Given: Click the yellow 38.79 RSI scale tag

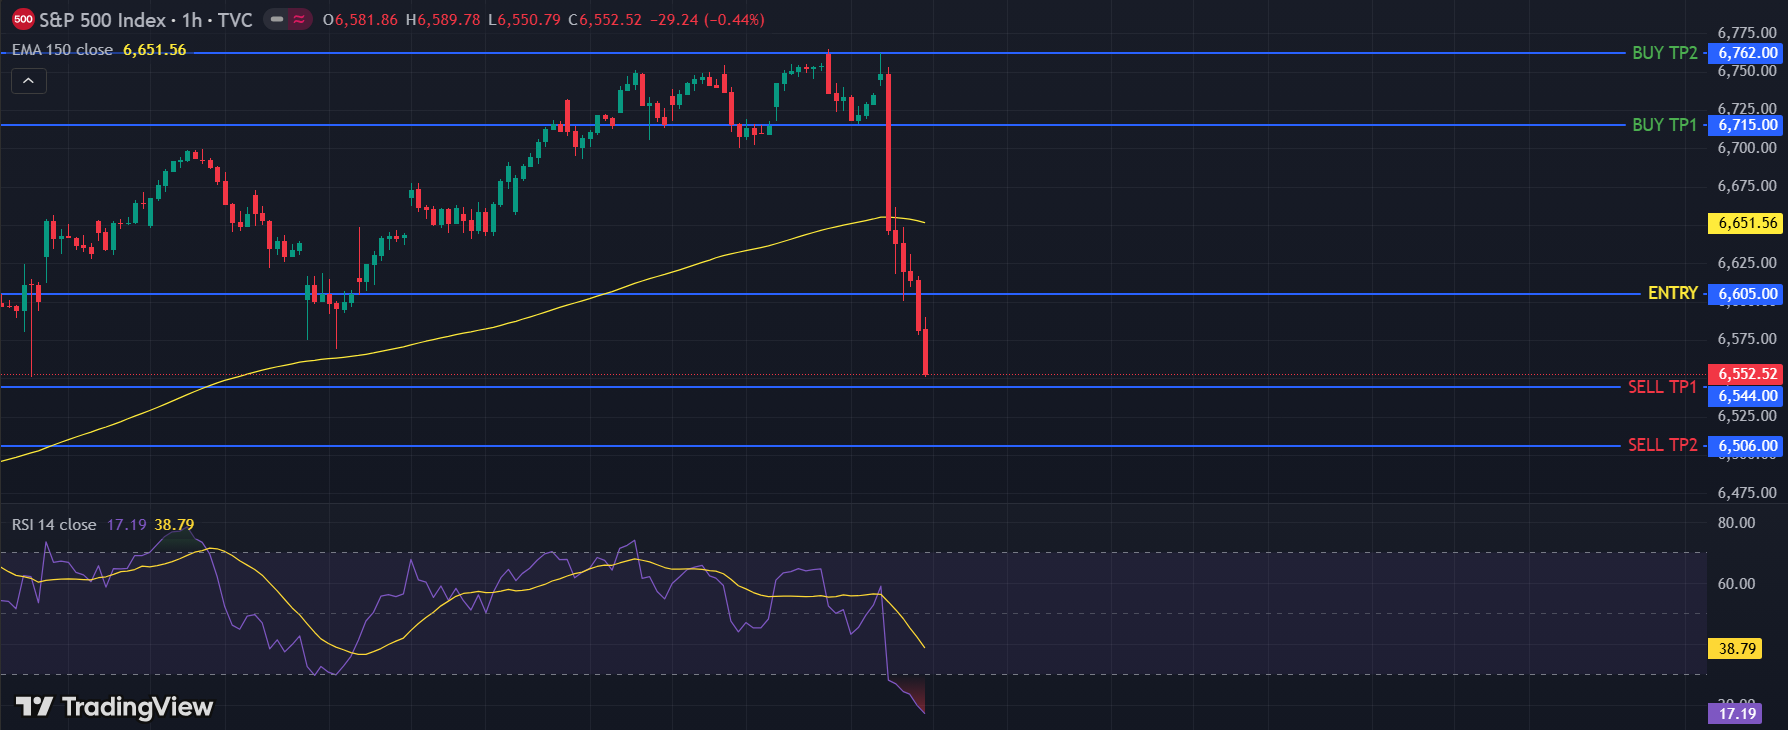Looking at the screenshot, I should pyautogui.click(x=1737, y=649).
